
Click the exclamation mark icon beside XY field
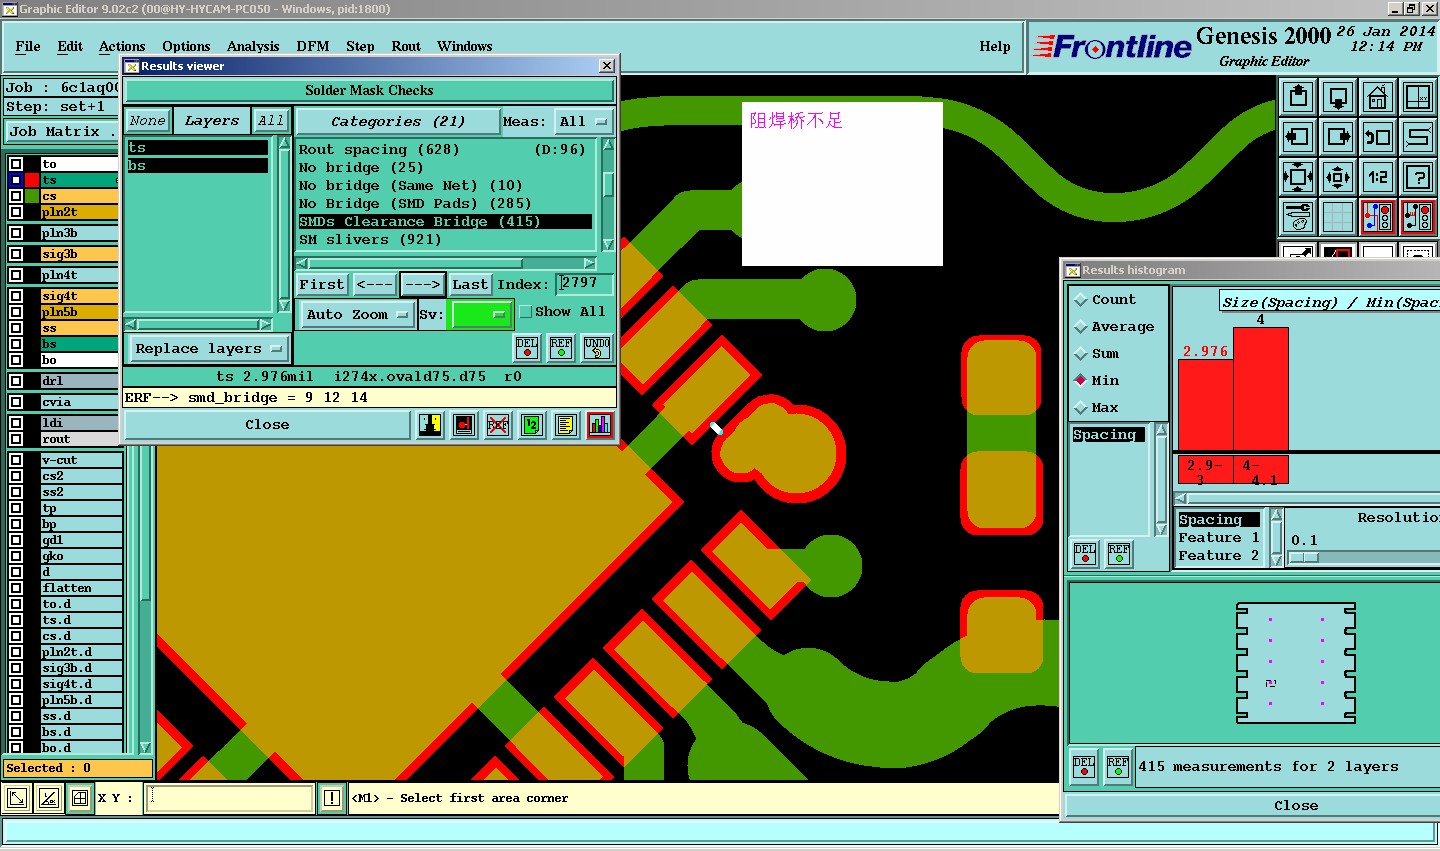(x=332, y=798)
